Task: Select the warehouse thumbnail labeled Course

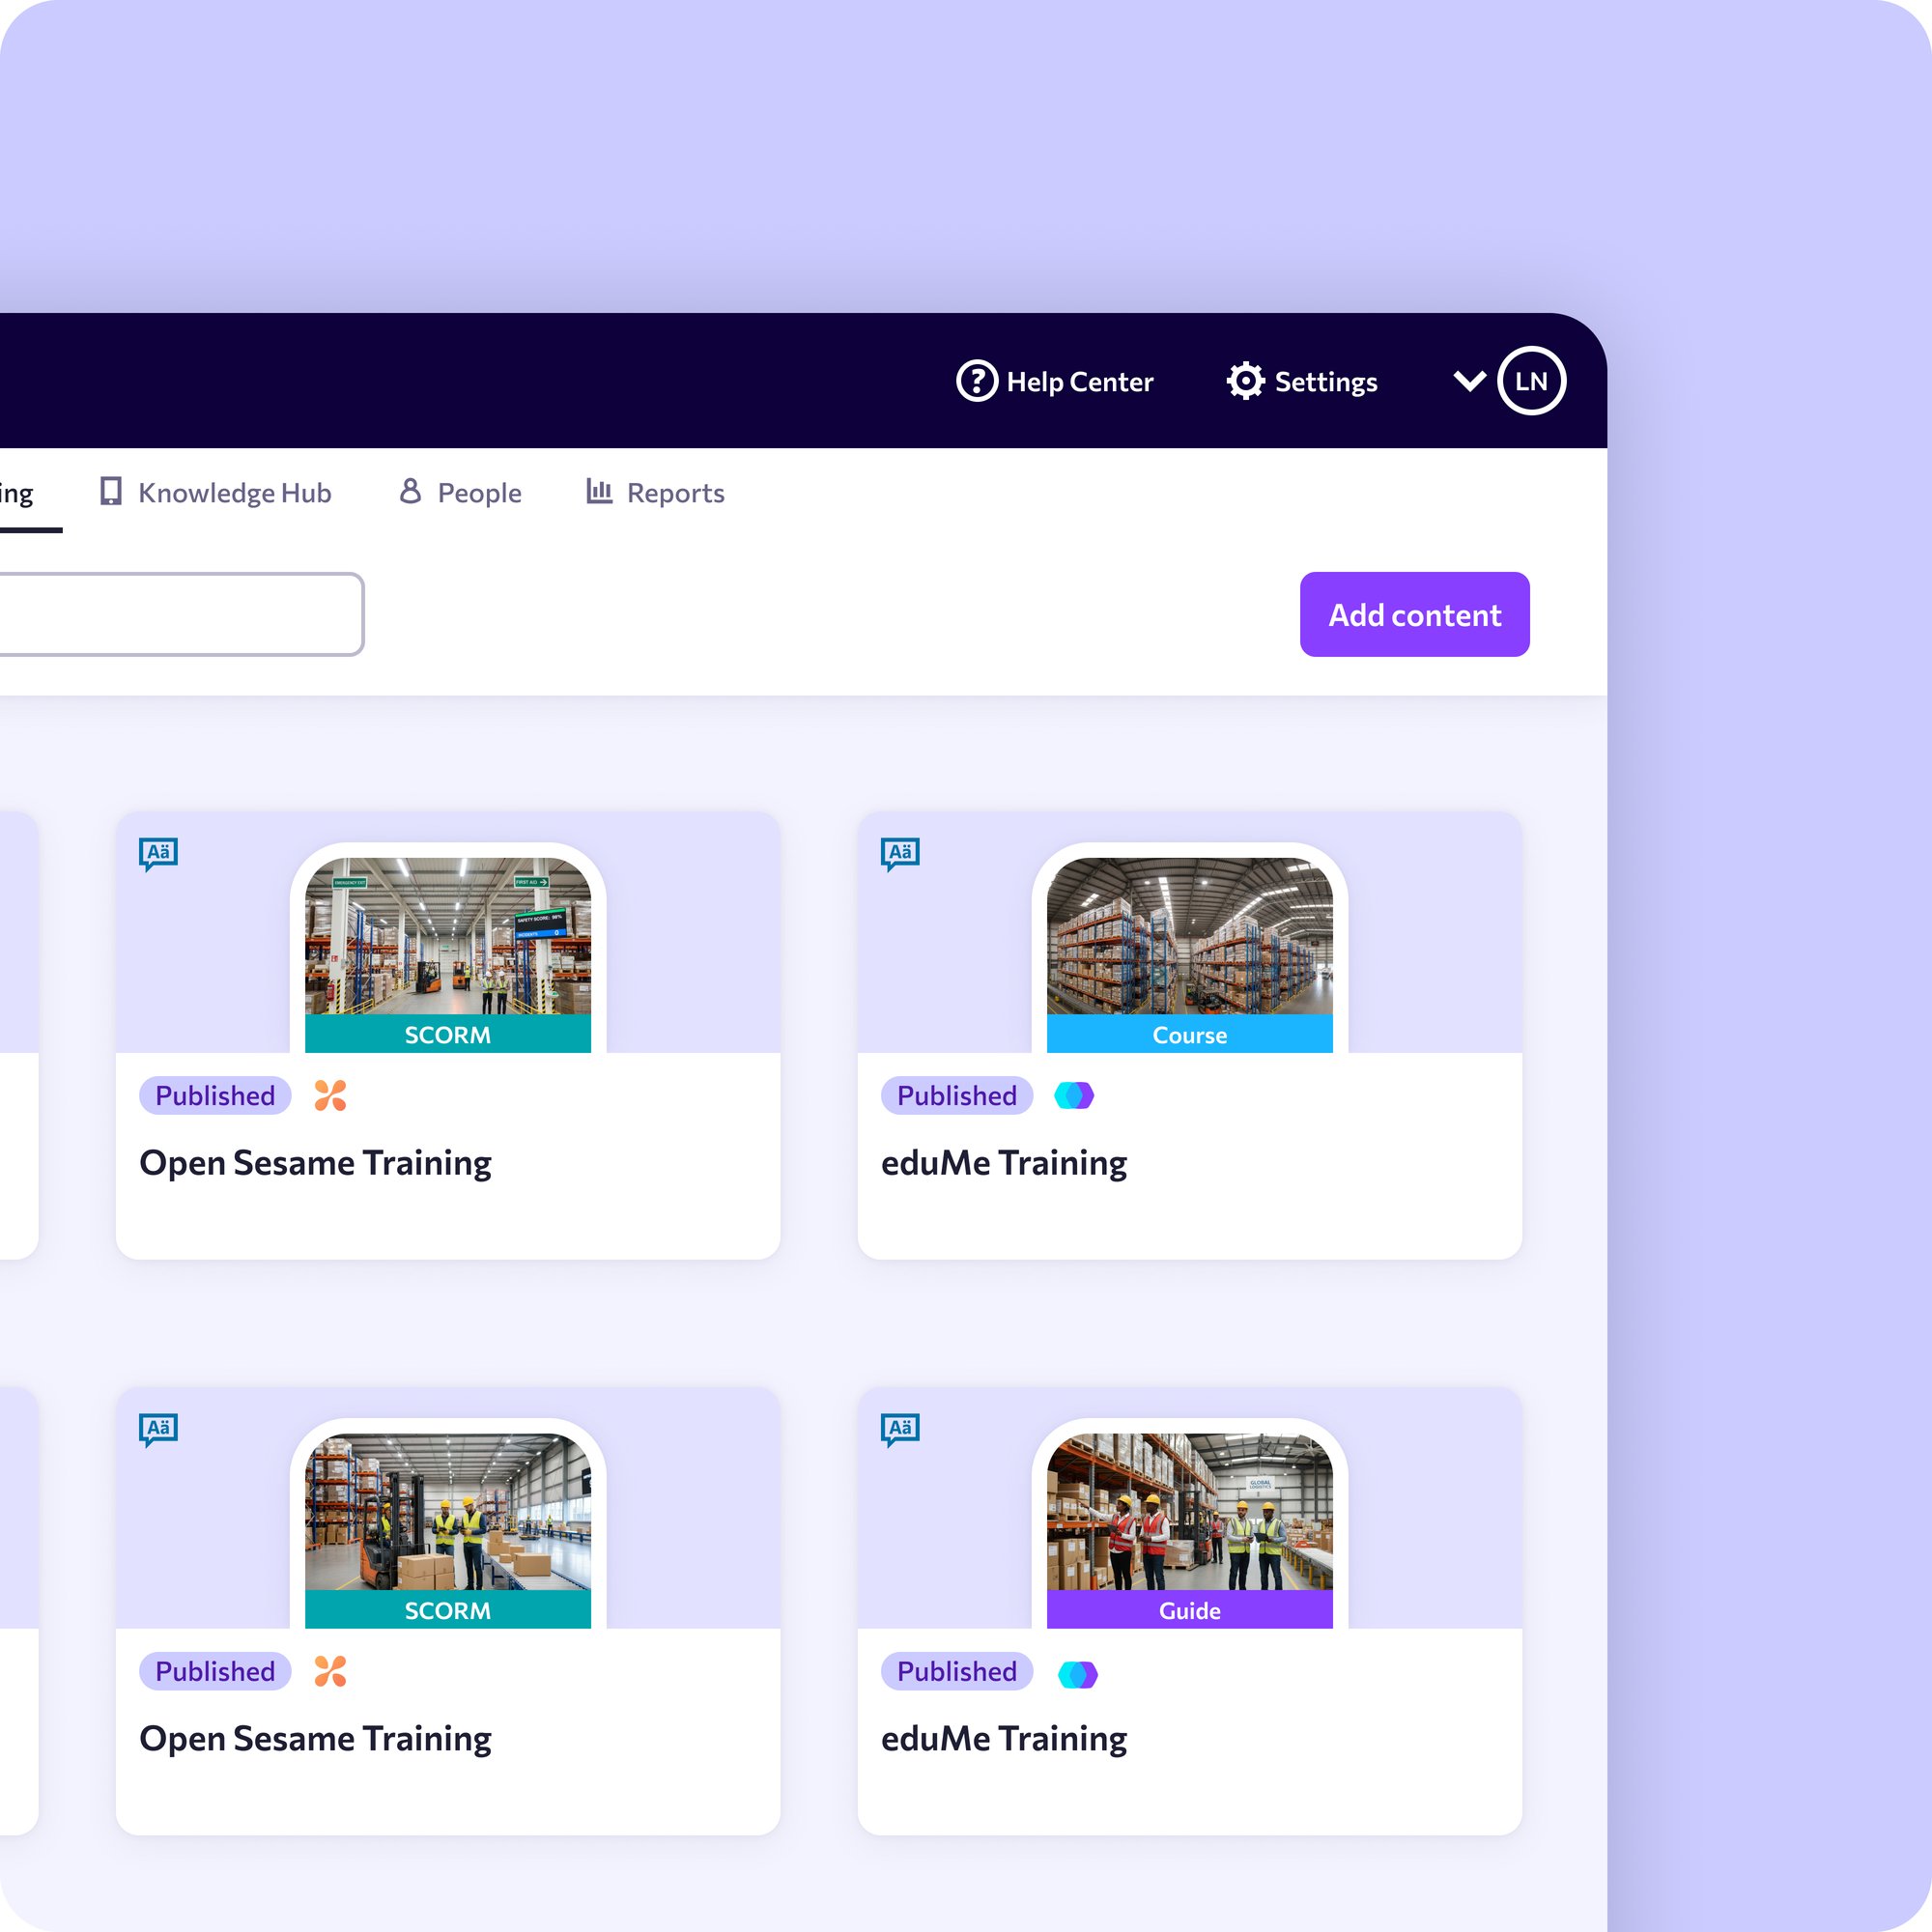Action: (1189, 937)
